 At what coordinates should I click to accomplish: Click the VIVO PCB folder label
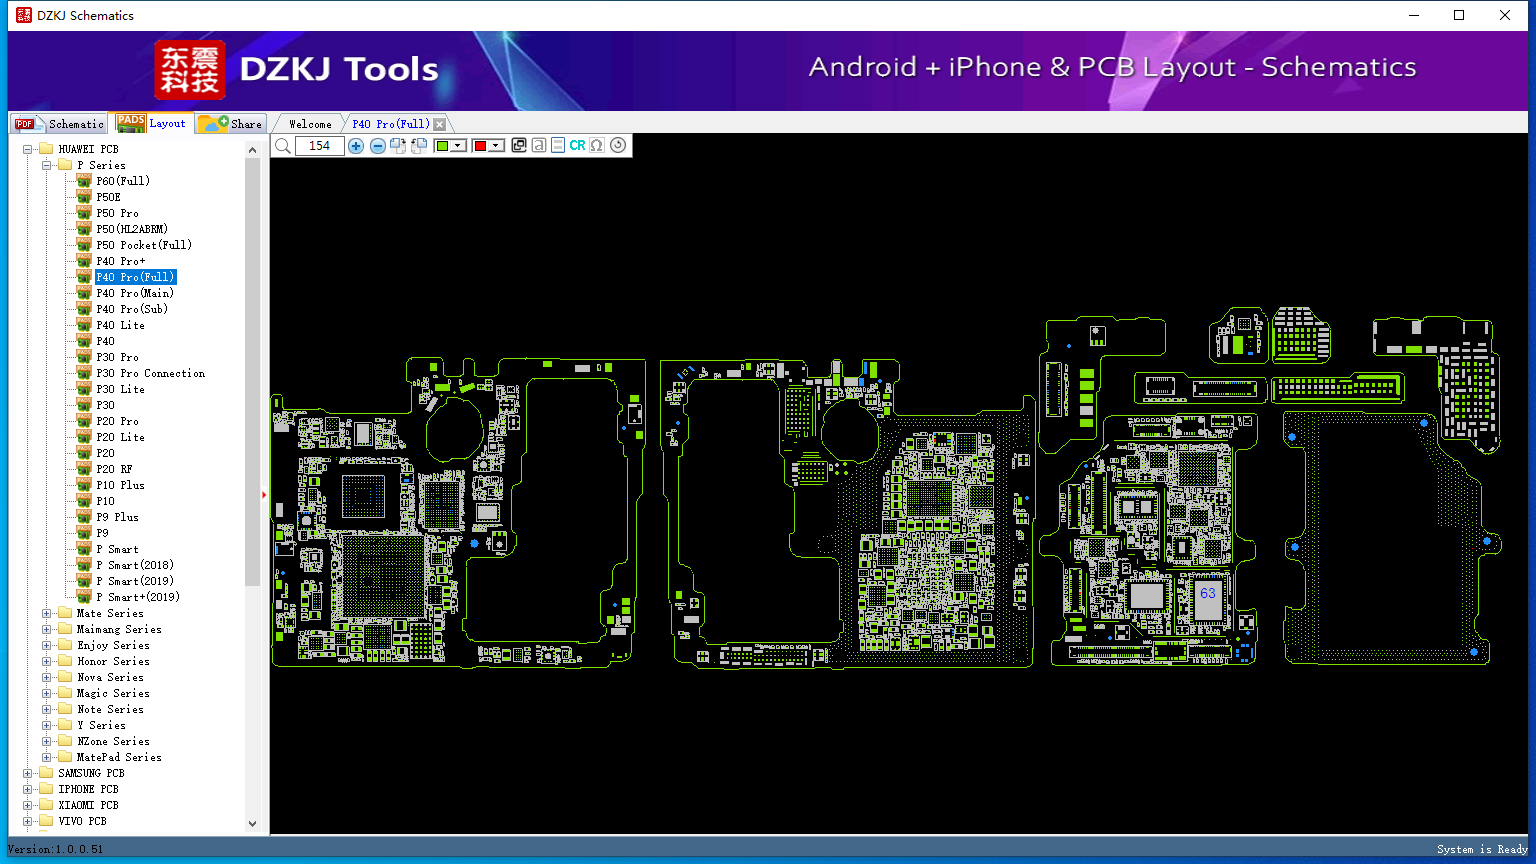[82, 821]
